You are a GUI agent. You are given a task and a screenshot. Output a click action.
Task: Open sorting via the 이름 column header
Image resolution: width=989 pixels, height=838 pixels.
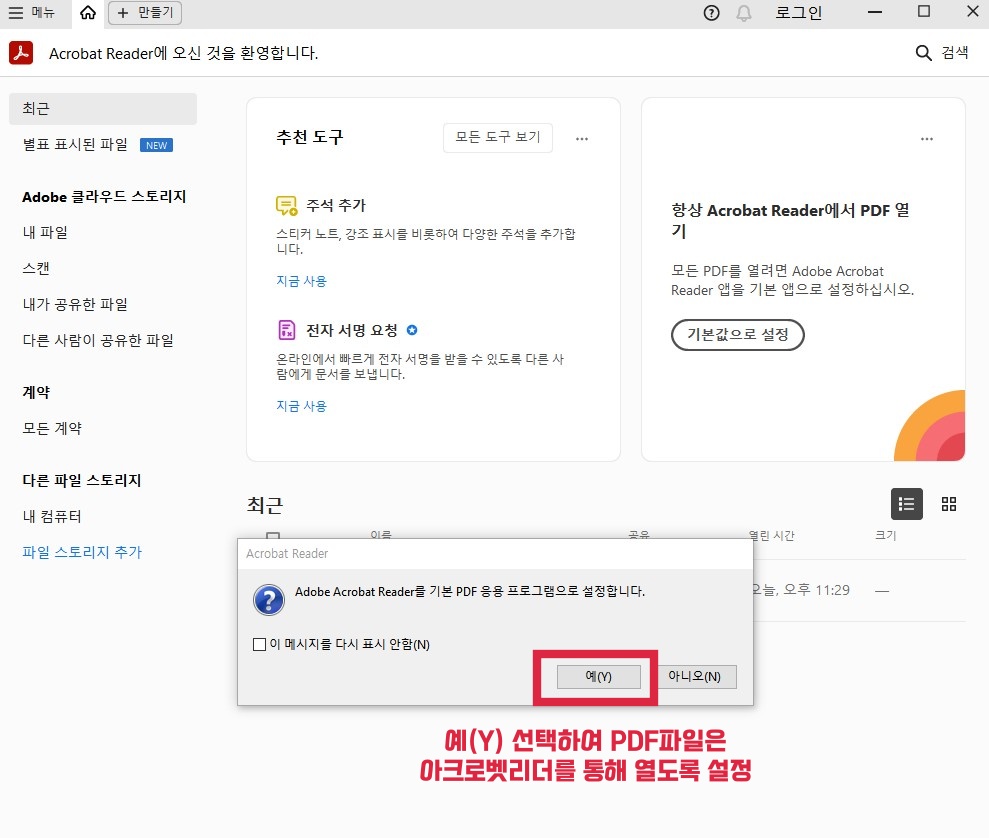(x=380, y=534)
